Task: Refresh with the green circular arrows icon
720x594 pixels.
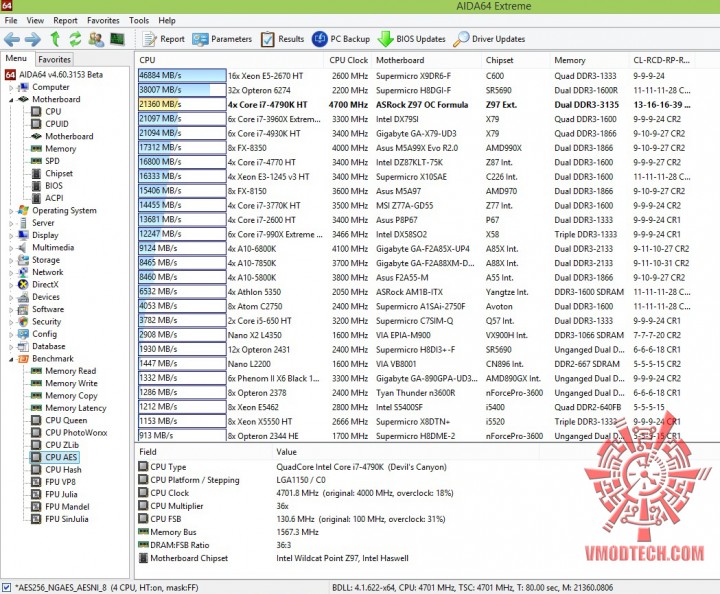Action: click(x=75, y=39)
